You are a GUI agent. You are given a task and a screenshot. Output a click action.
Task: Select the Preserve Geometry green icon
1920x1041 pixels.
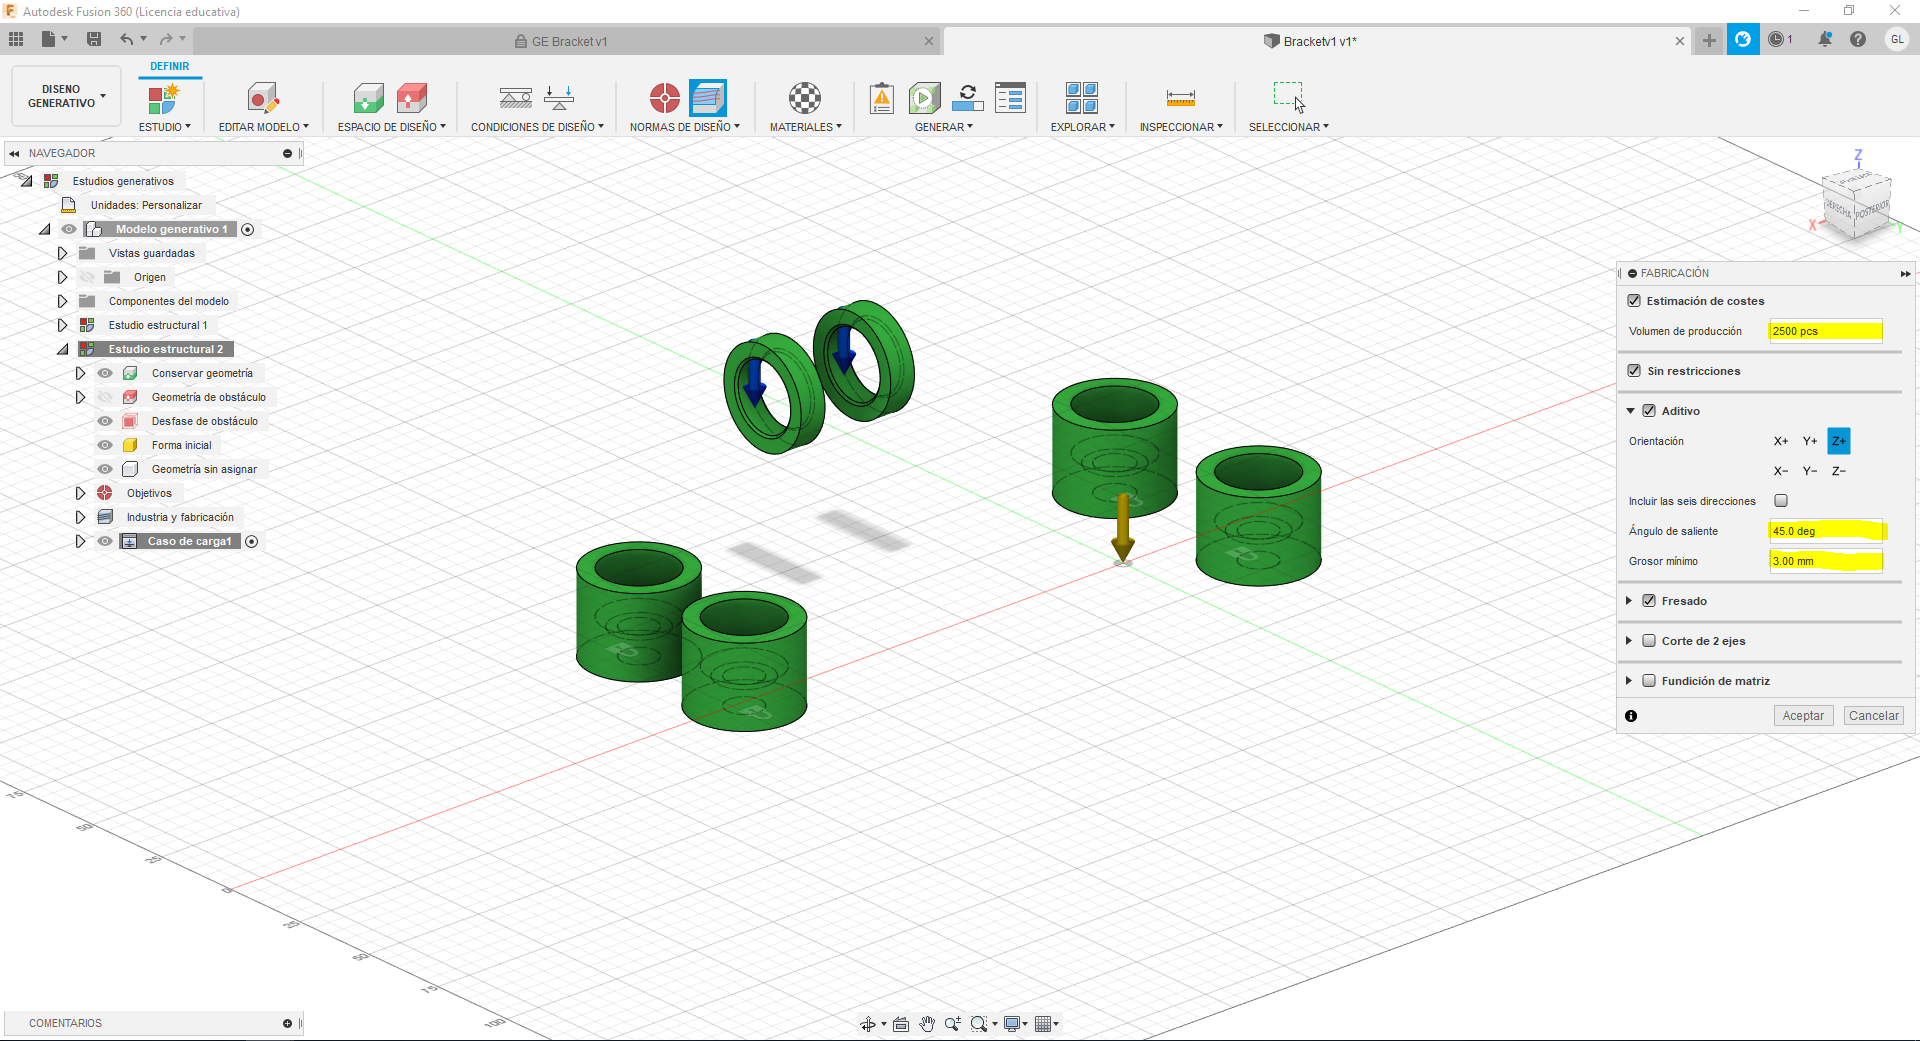(x=369, y=99)
